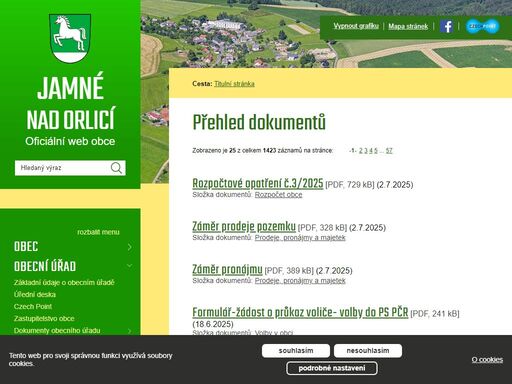Image resolution: width=512 pixels, height=384 pixels.
Task: Click the white horse coat of arms logo
Action: [x=70, y=38]
